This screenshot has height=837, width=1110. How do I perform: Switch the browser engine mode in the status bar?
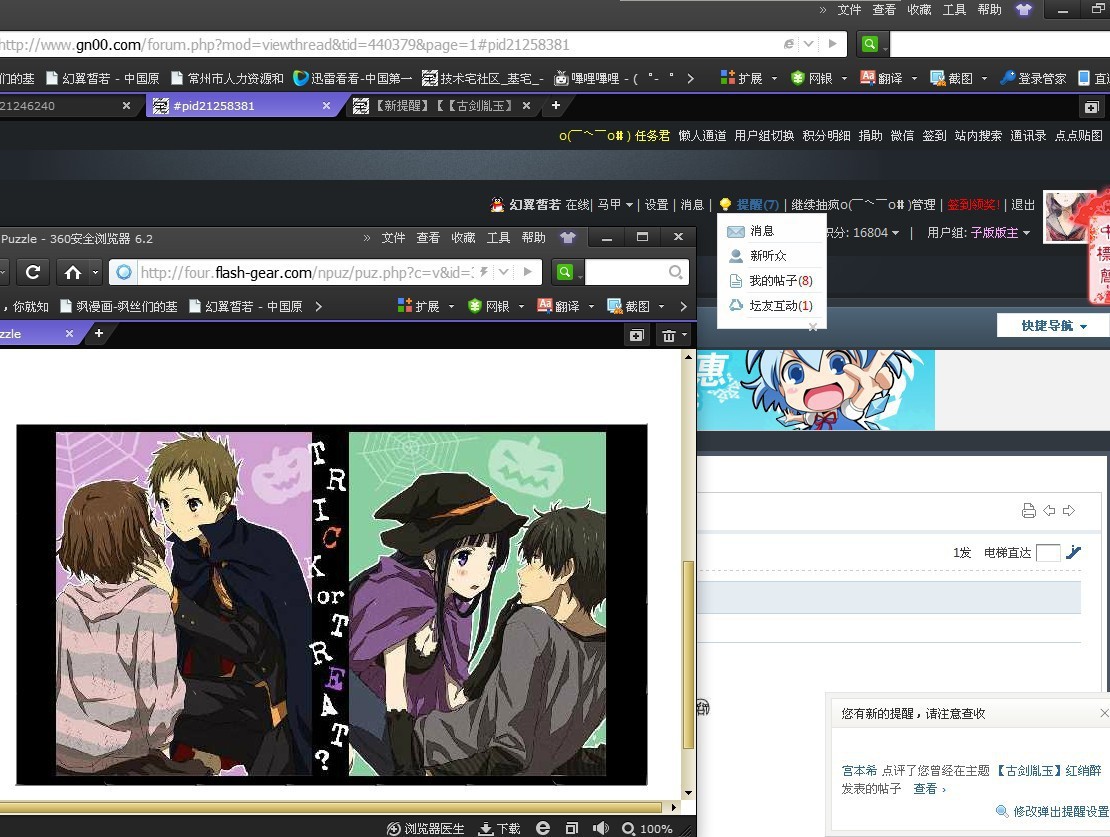click(543, 828)
